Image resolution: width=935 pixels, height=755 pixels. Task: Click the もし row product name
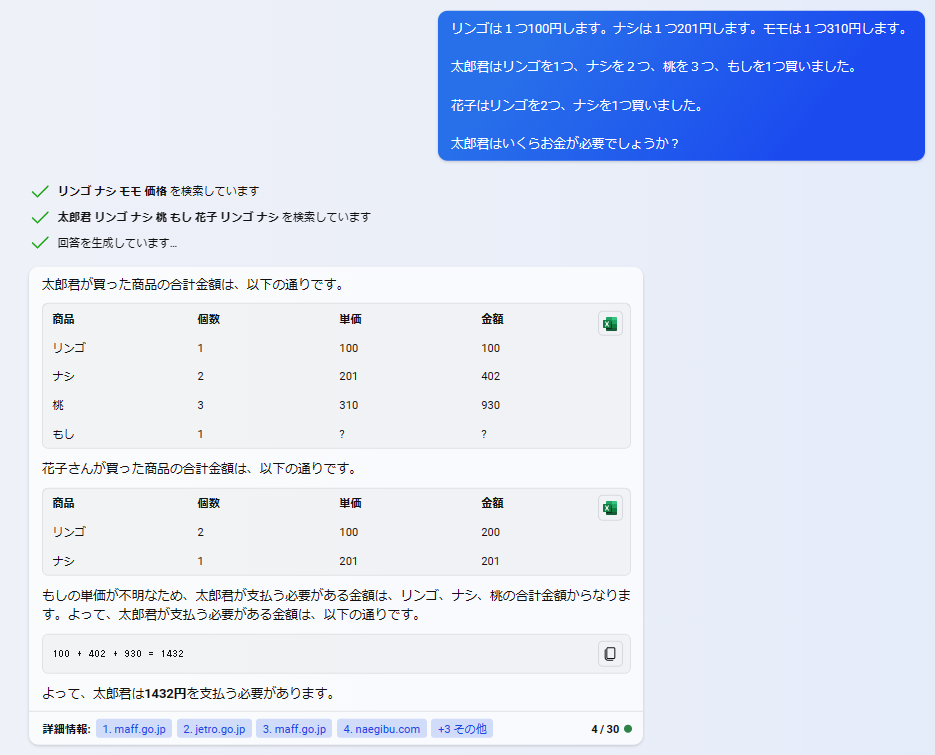pyautogui.click(x=63, y=434)
